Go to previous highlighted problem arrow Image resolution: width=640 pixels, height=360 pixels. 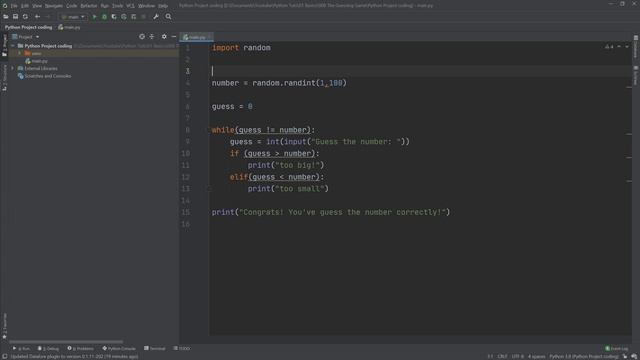[619, 47]
